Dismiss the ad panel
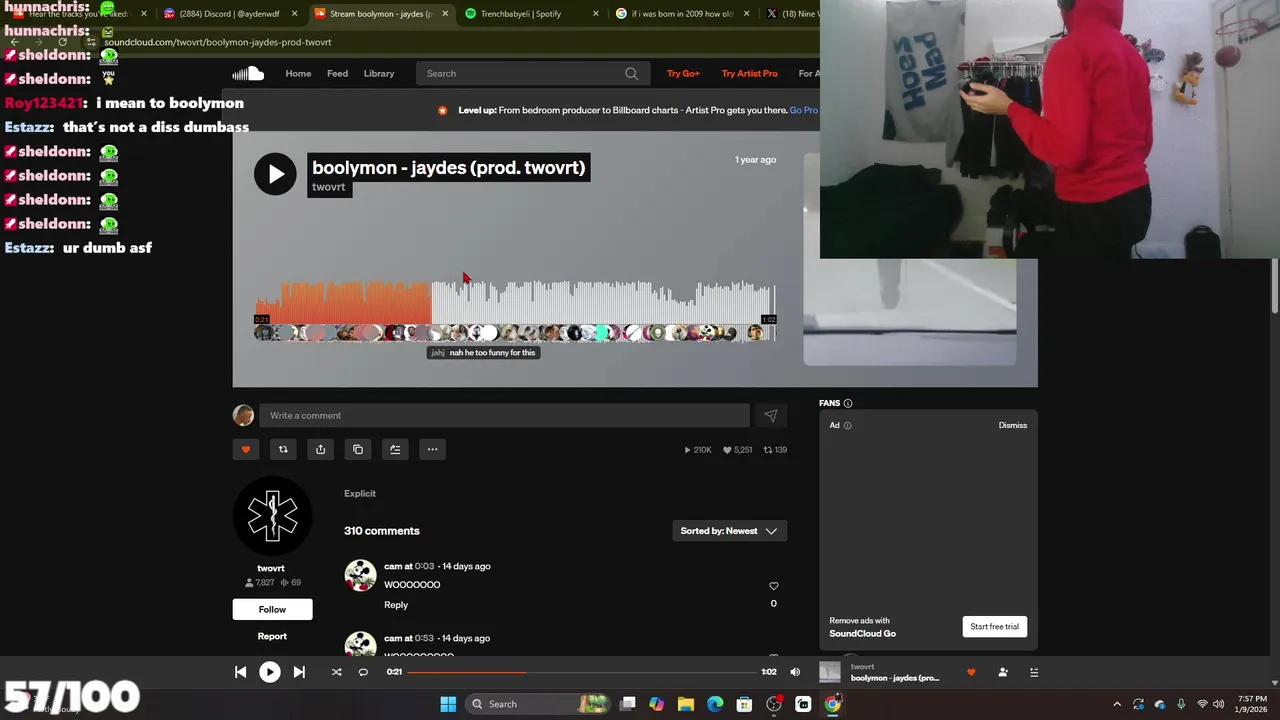Viewport: 1280px width, 720px height. point(1012,425)
